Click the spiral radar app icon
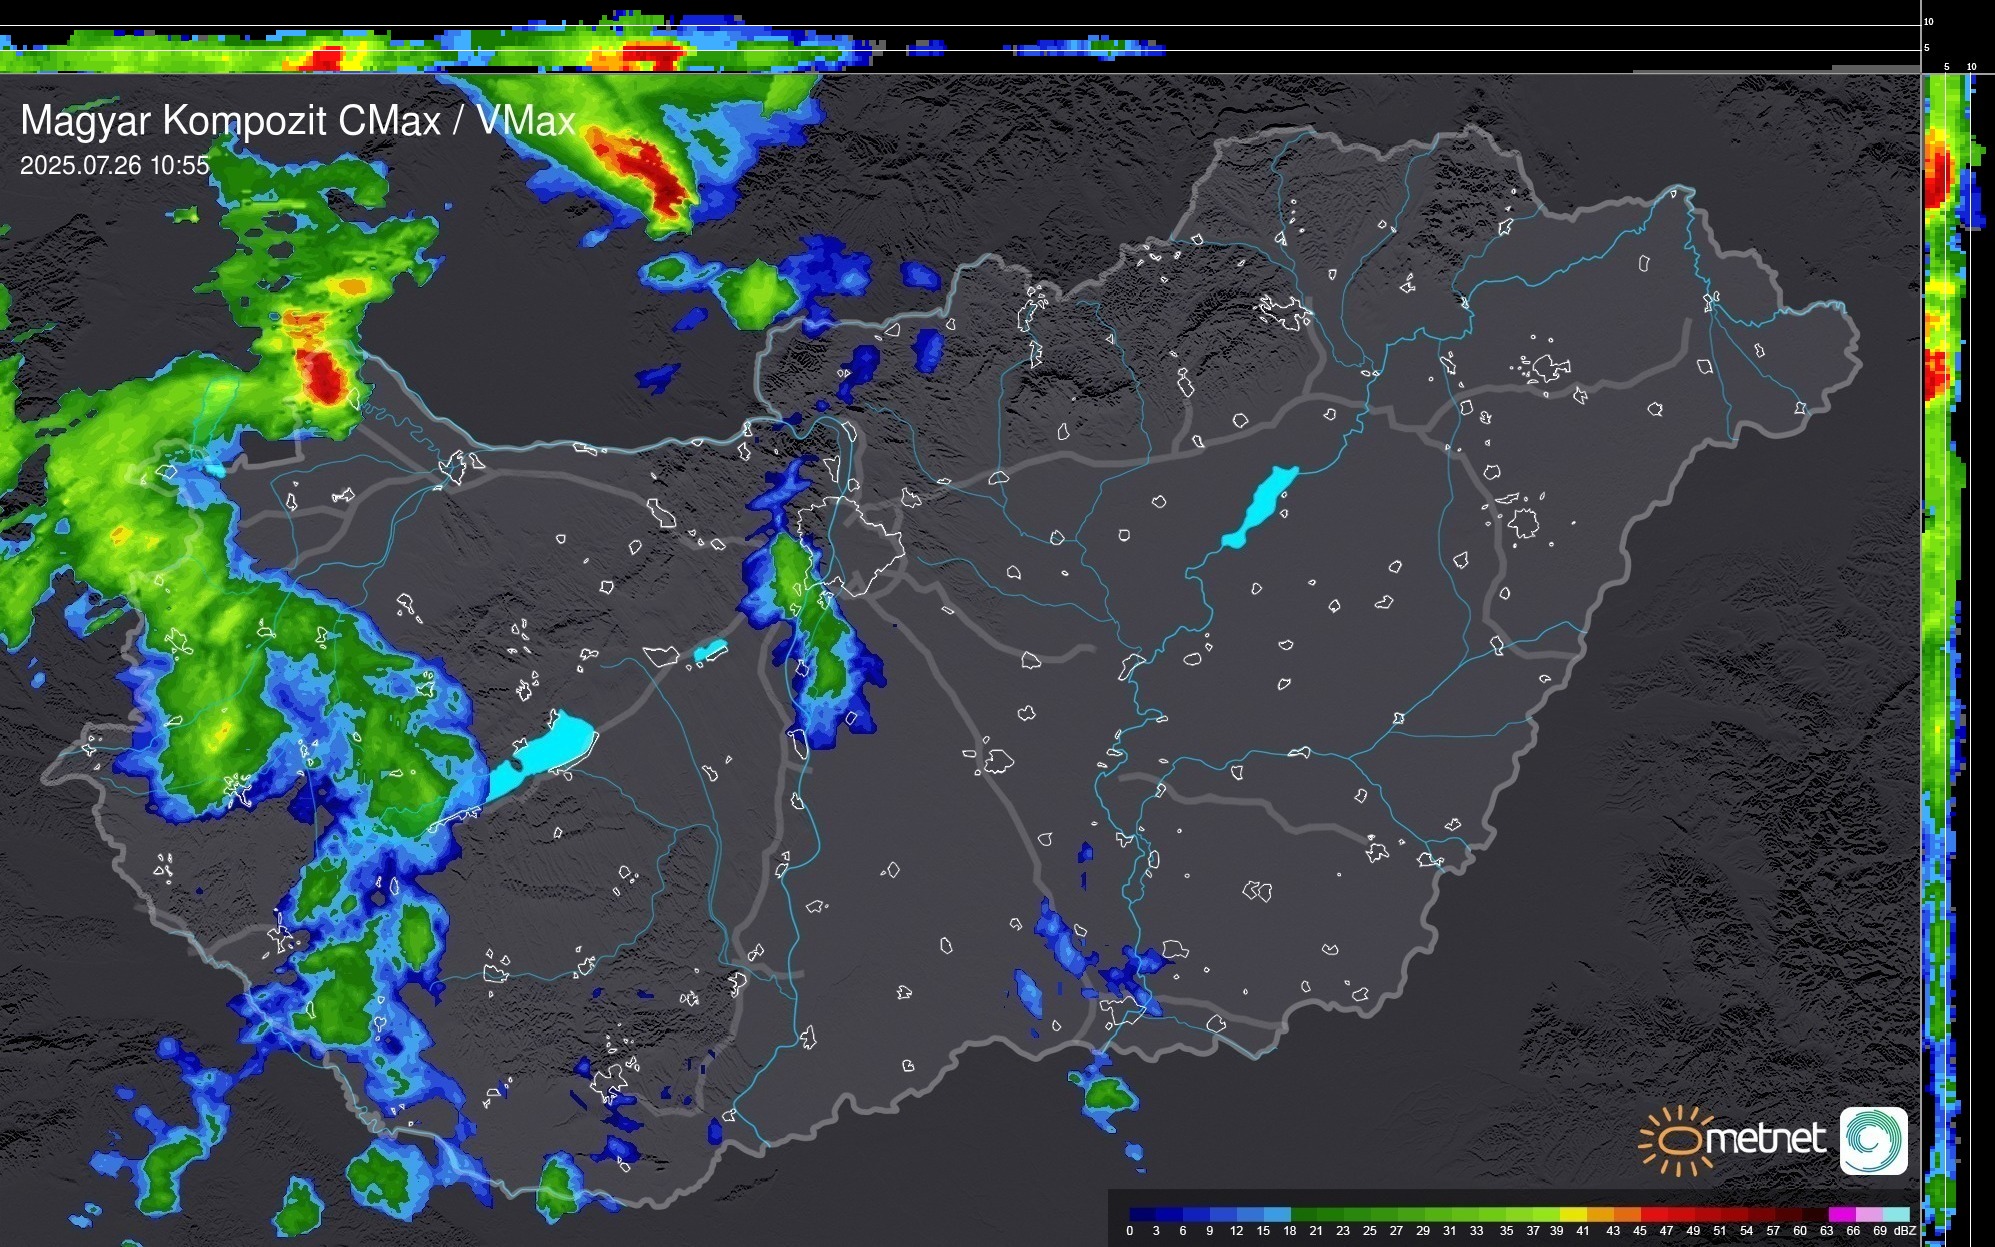Screen dimensions: 1995x1247 click(x=1873, y=1140)
